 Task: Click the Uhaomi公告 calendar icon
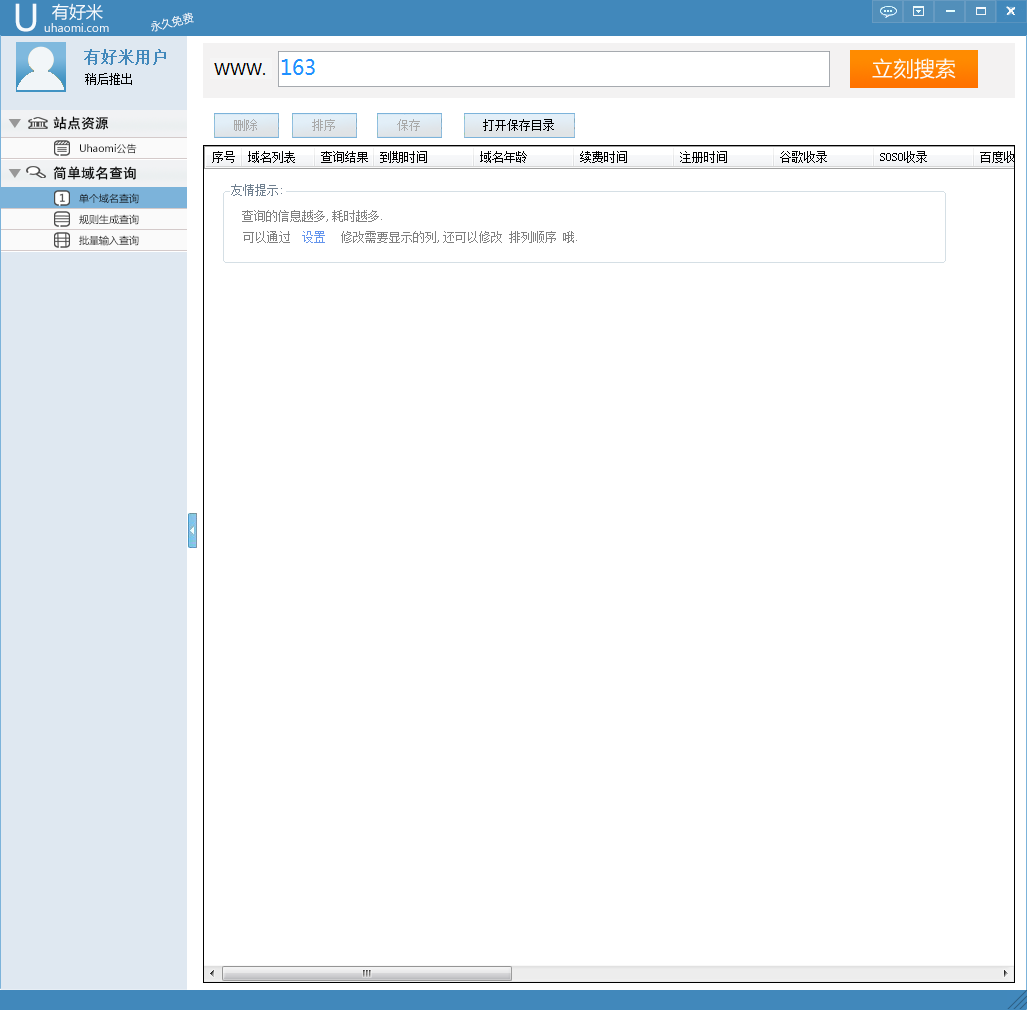[62, 148]
